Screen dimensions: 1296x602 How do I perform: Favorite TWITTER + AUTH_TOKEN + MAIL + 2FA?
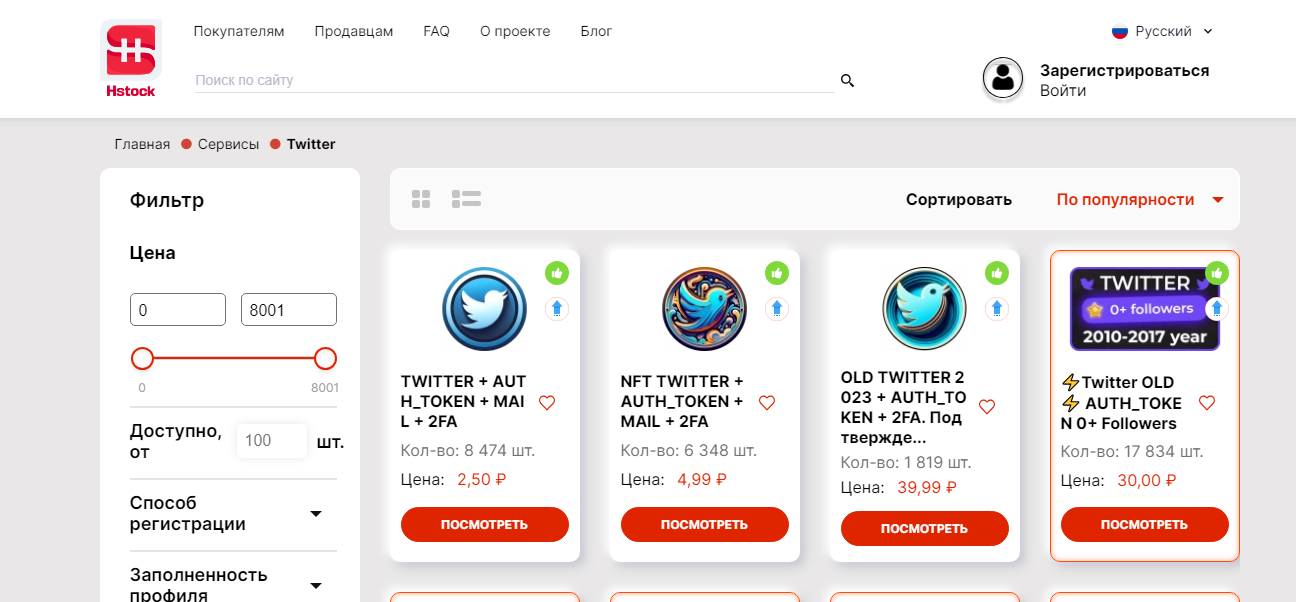547,403
